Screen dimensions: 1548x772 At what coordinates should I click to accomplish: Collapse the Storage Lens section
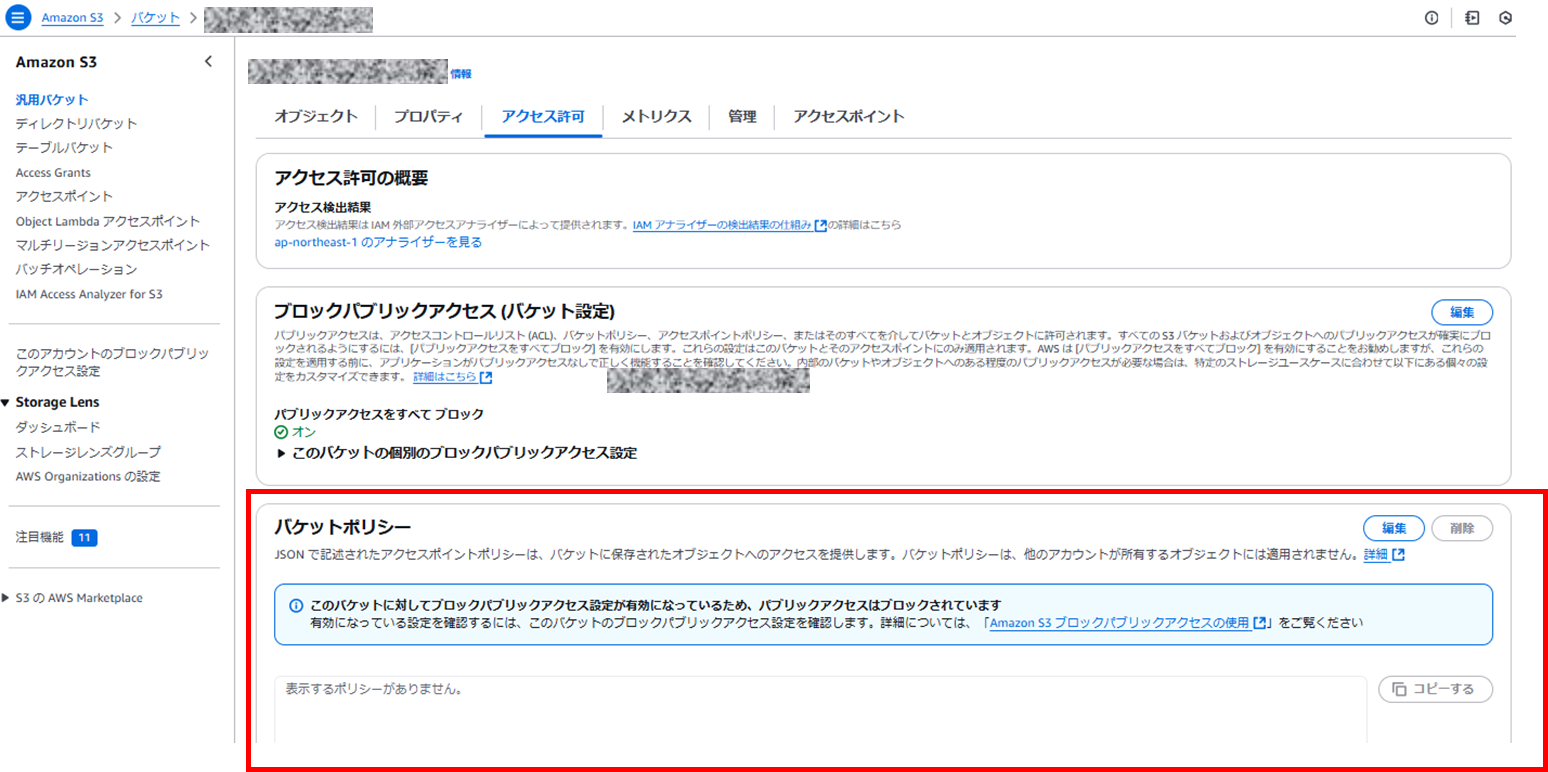tap(7, 403)
